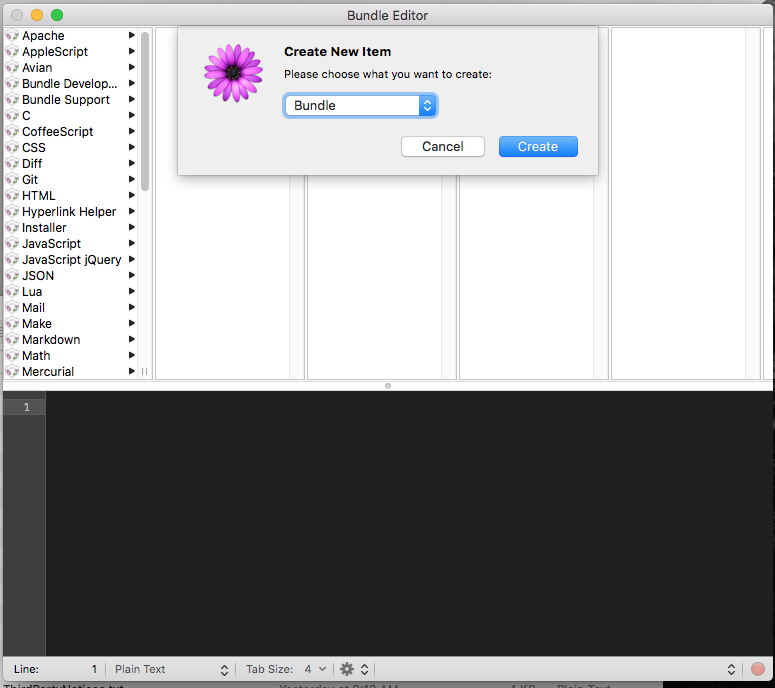Viewport: 775px width, 688px height.
Task: Click the Mercurial bundle icon
Action: [12, 372]
